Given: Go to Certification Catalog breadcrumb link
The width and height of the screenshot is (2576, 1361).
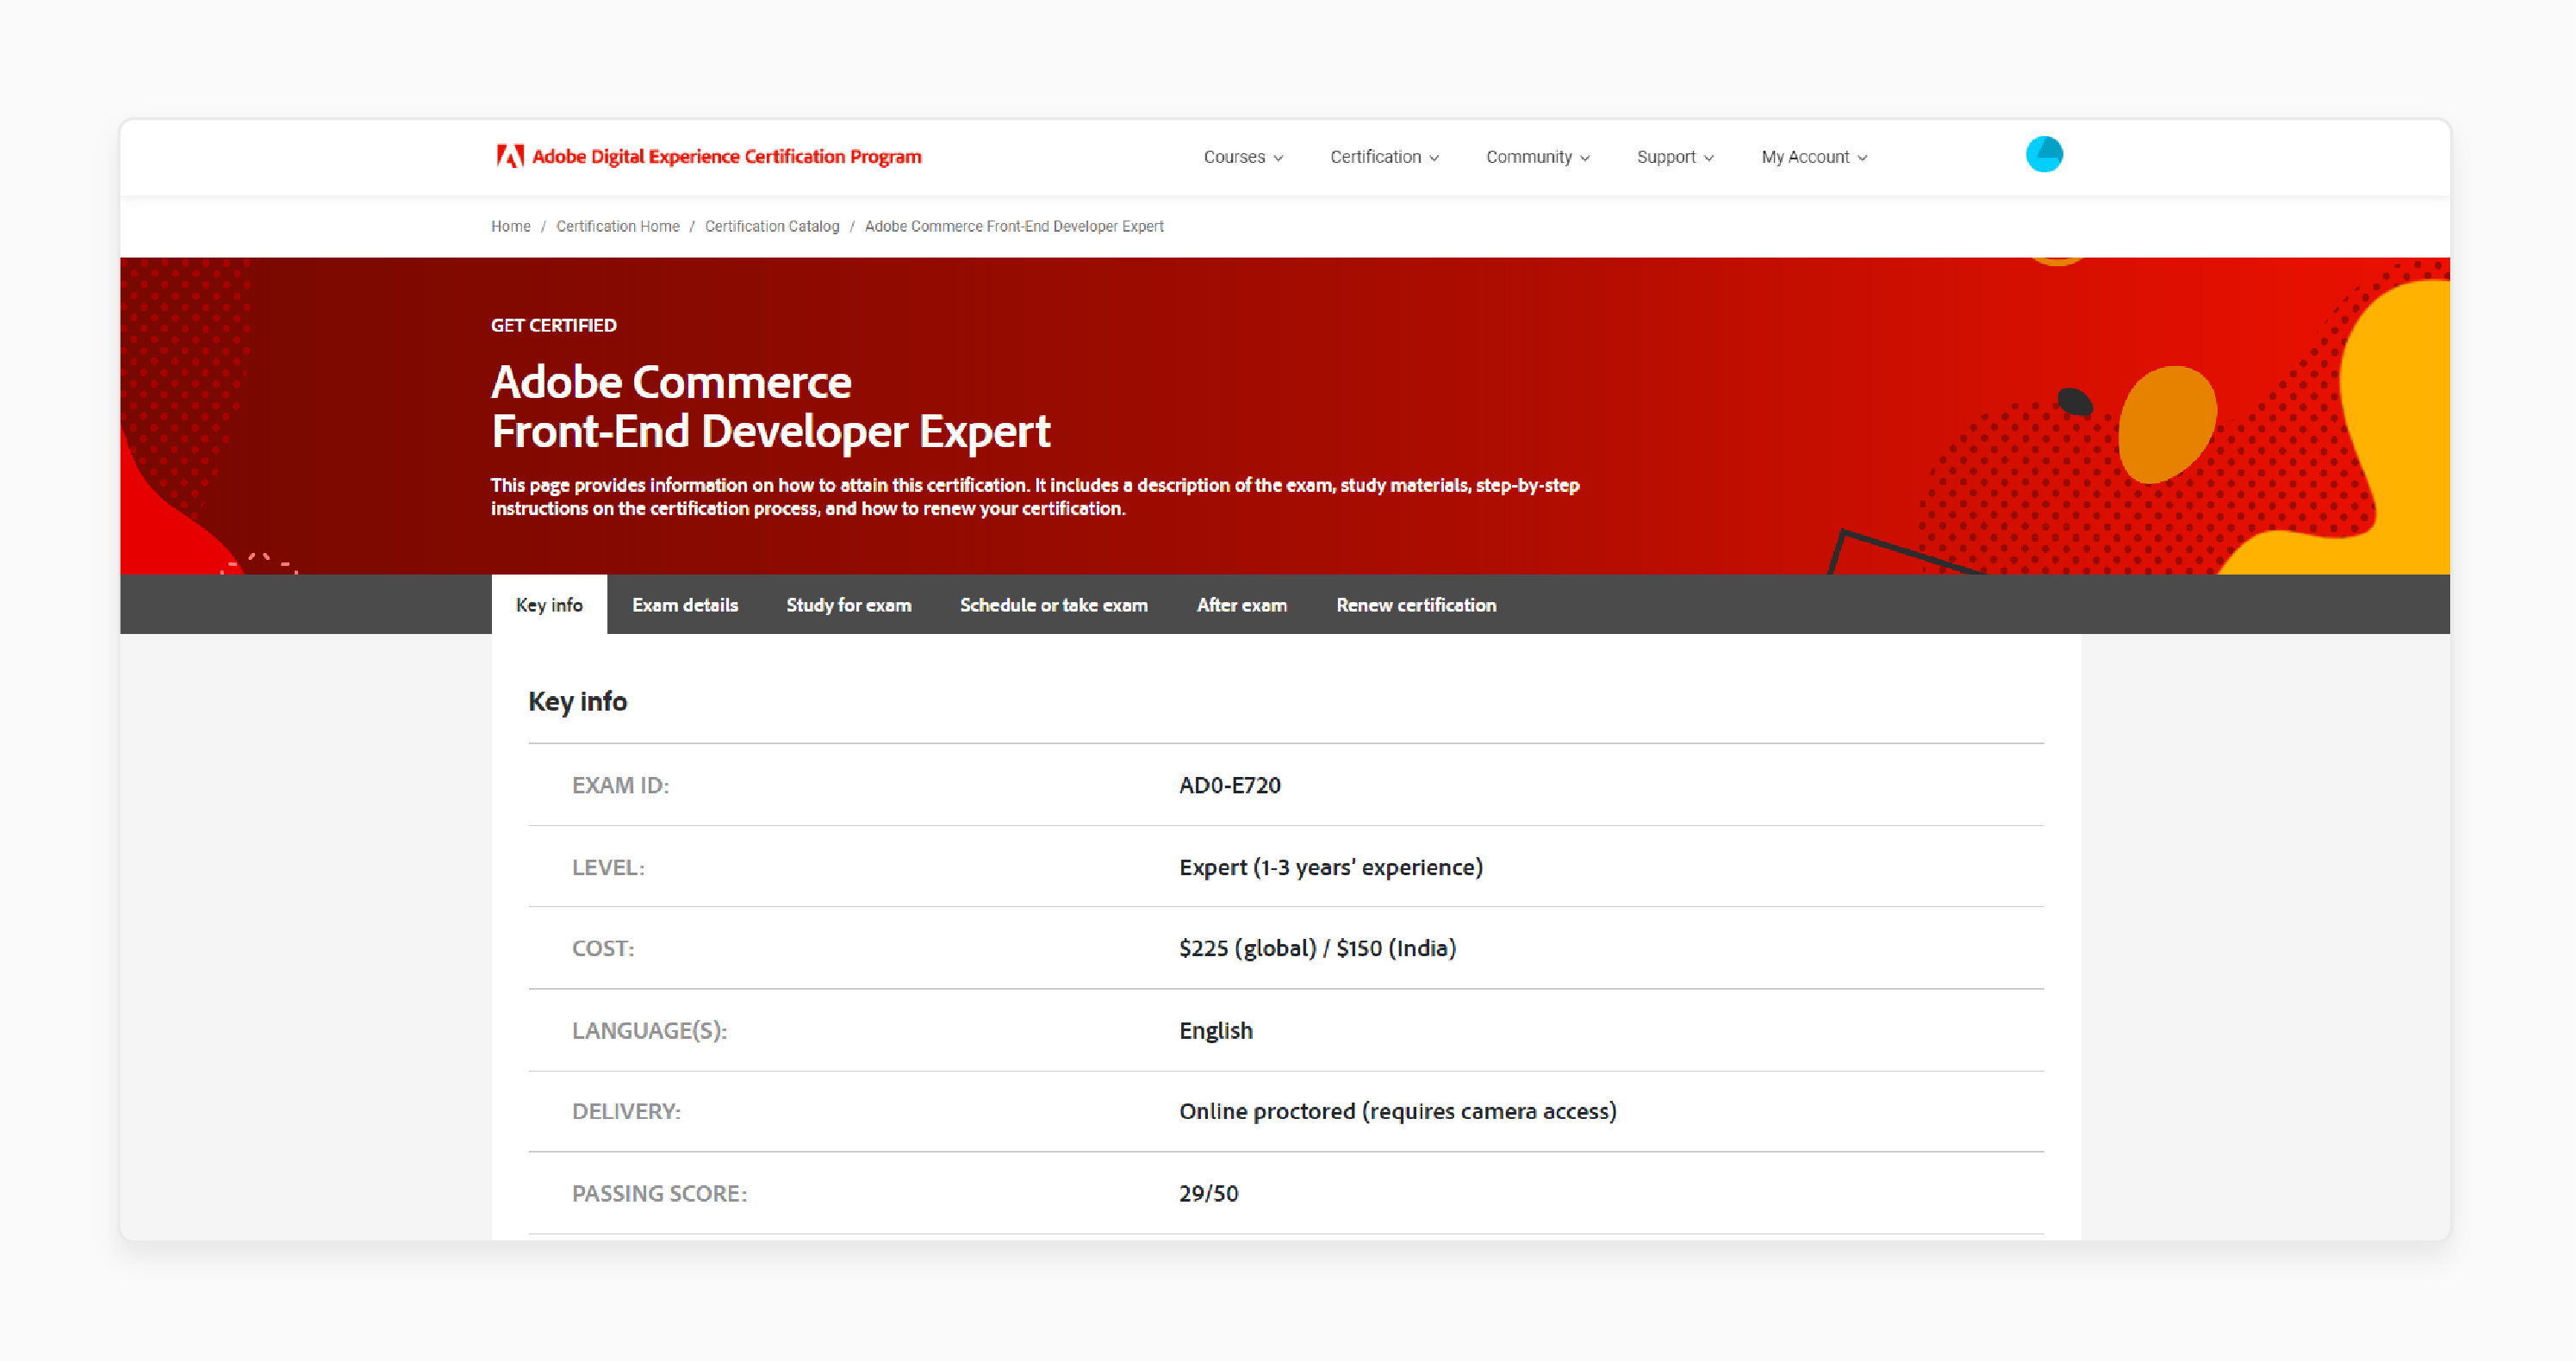Looking at the screenshot, I should 771,226.
